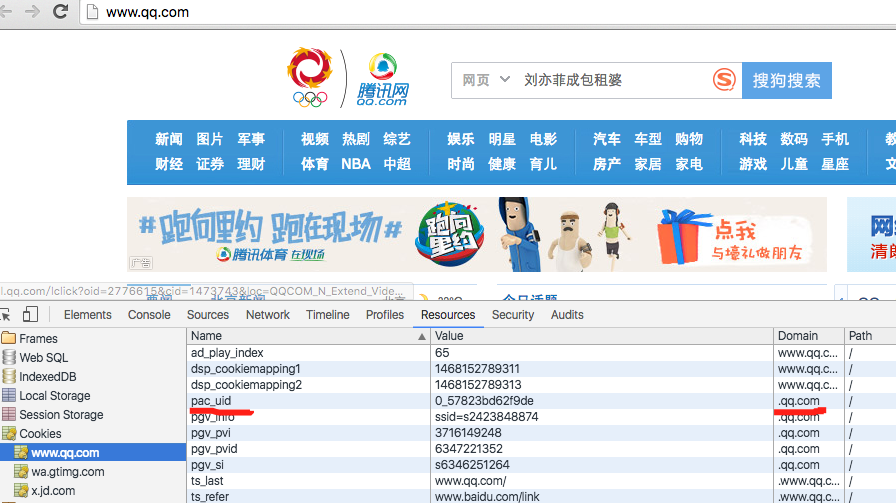This screenshot has height=503, width=896.
Task: Select wa.gtimg.com cookie domain
Action: tap(67, 472)
